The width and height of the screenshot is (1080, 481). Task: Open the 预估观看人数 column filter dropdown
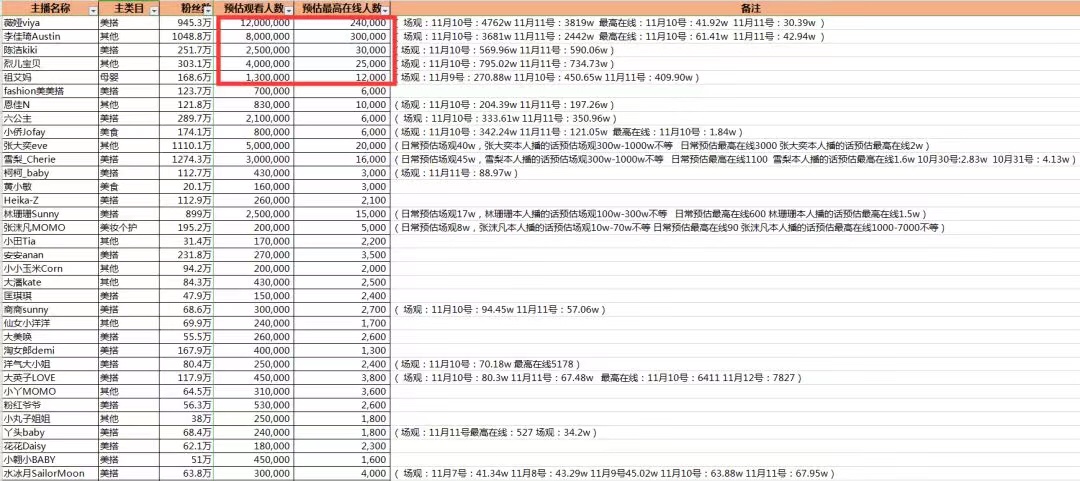click(x=289, y=10)
